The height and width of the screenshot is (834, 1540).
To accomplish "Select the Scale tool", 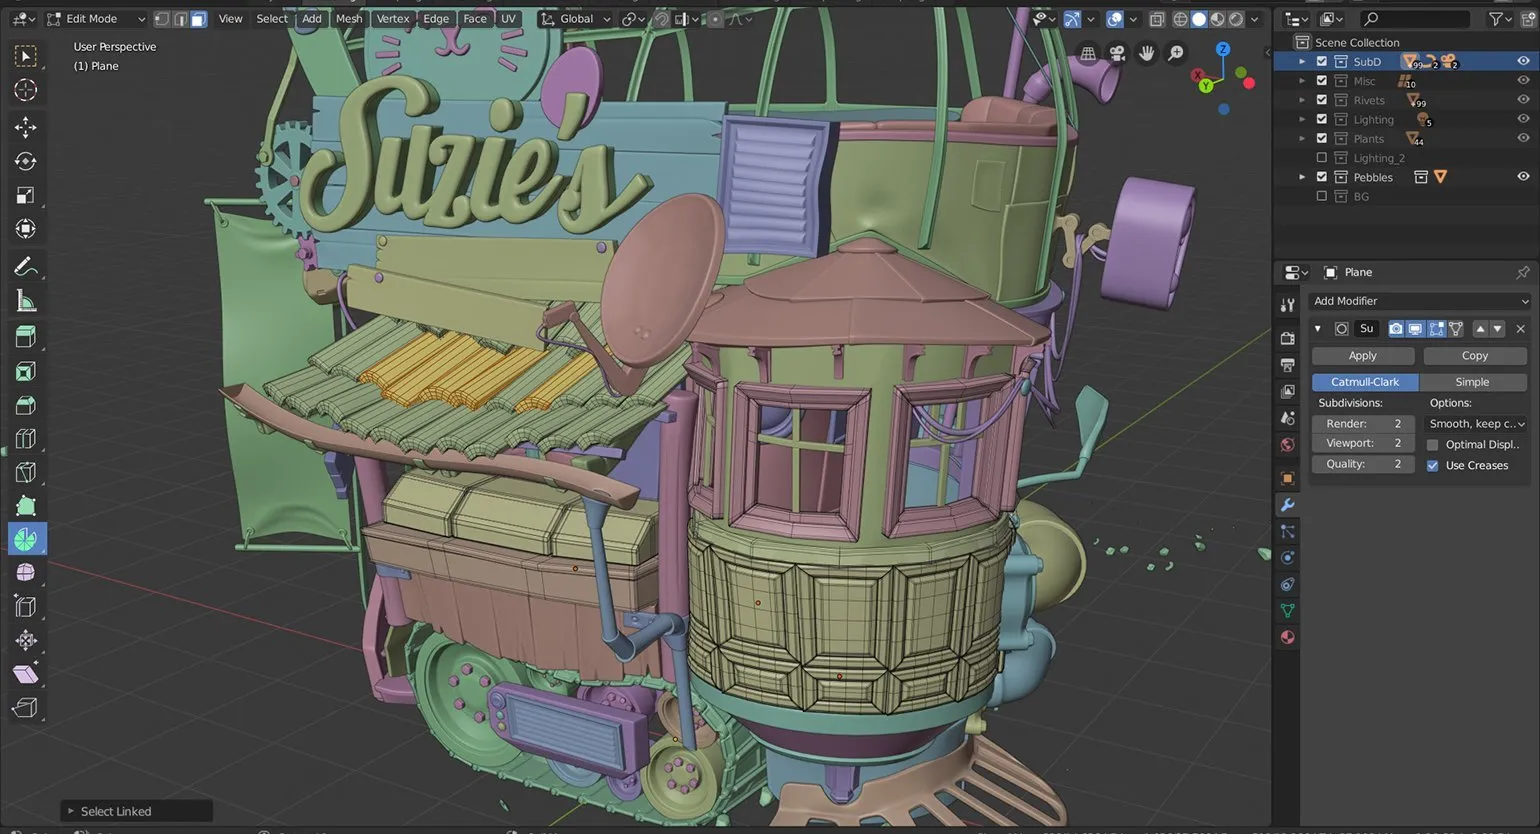I will (26, 195).
